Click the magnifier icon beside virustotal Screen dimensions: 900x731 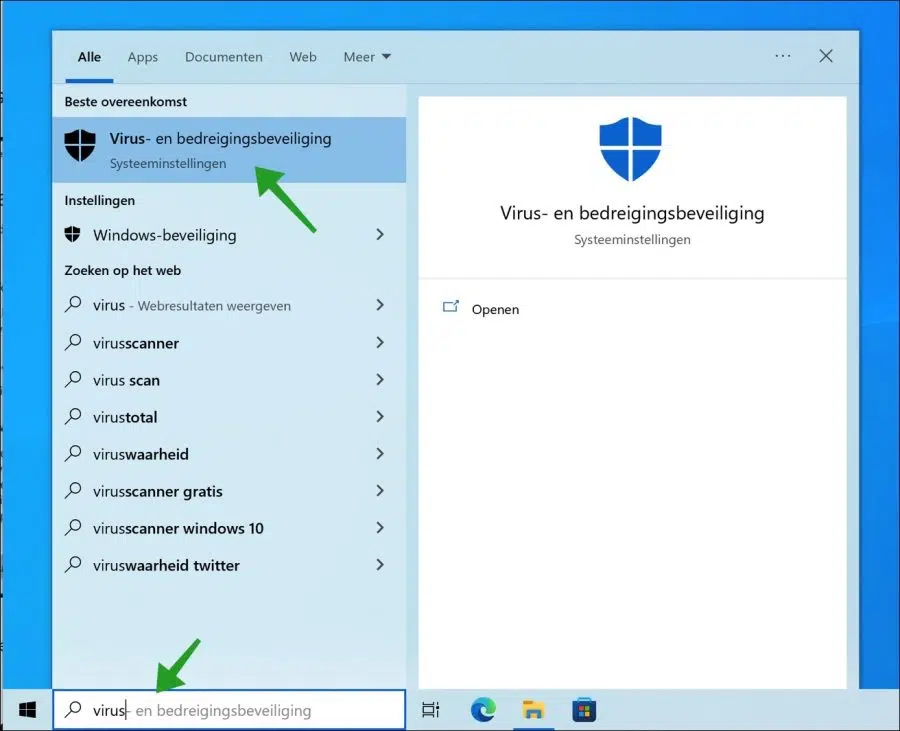click(x=73, y=417)
